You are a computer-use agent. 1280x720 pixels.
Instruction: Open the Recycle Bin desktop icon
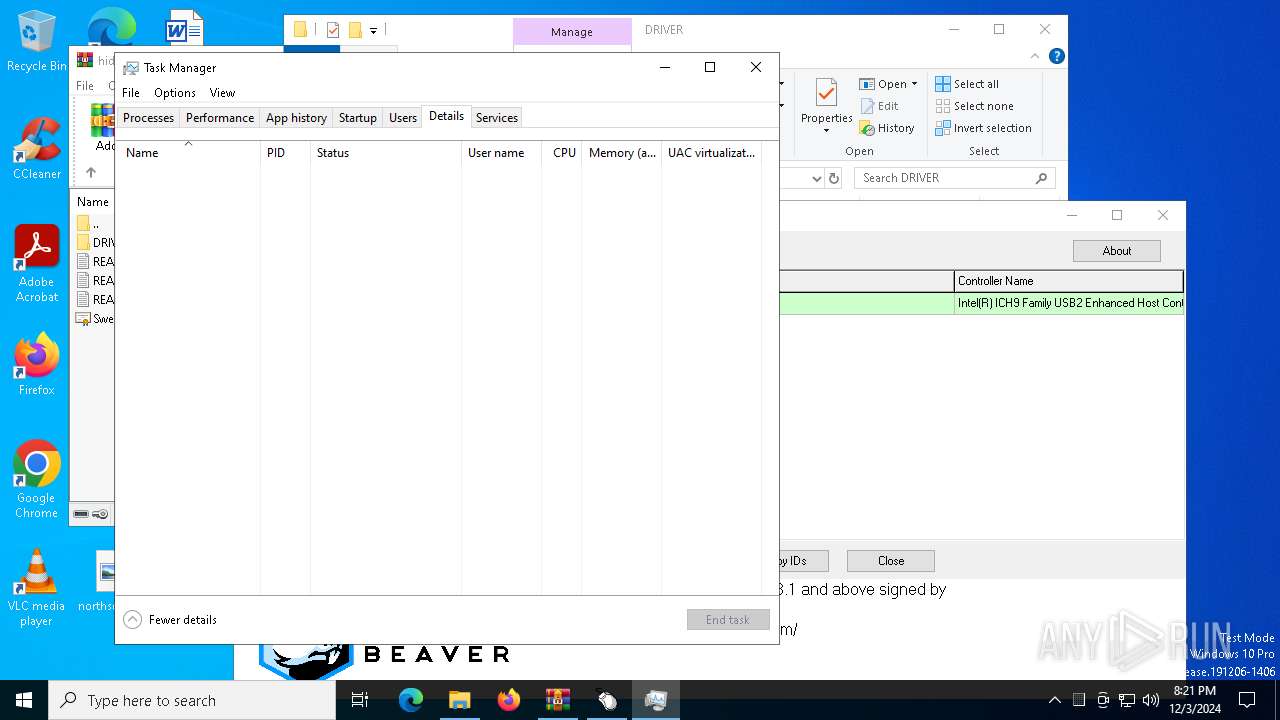point(36,42)
